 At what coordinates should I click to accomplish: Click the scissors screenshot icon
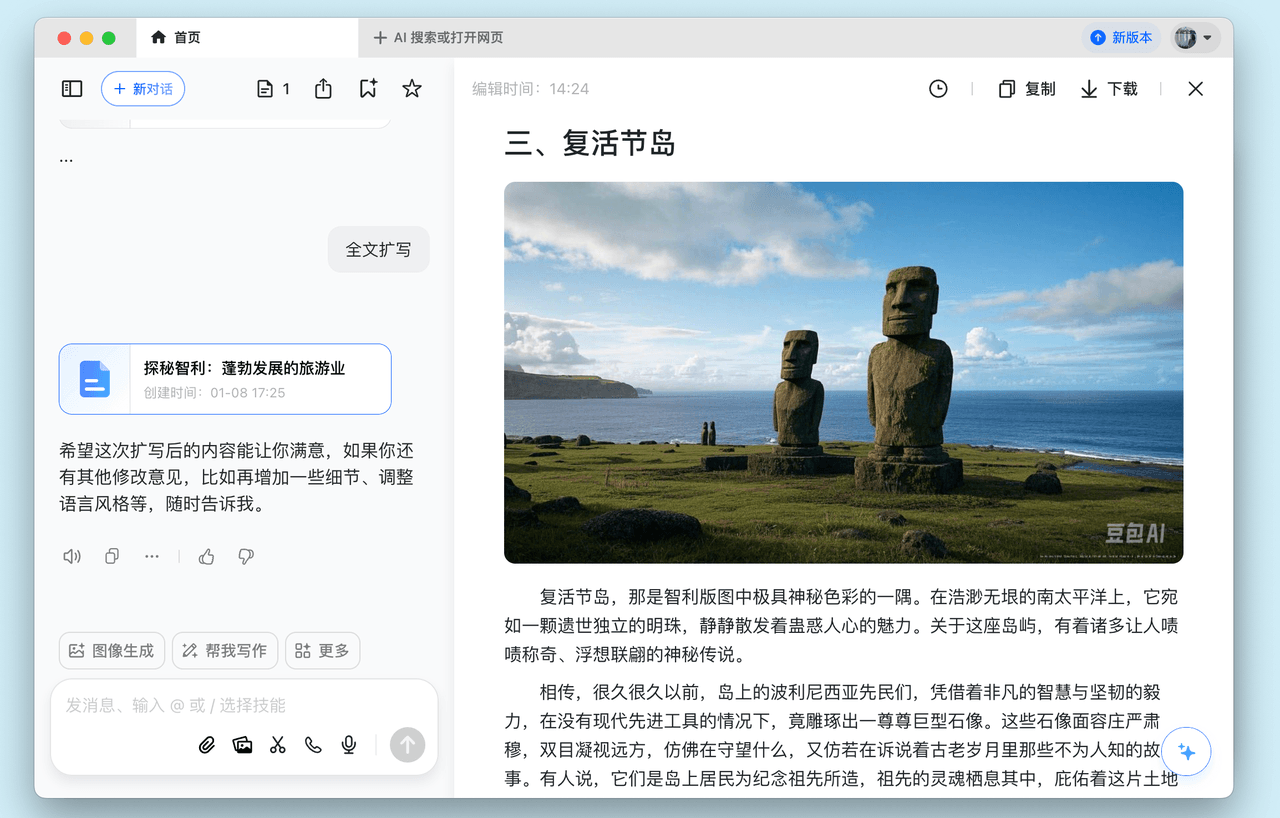[x=278, y=745]
